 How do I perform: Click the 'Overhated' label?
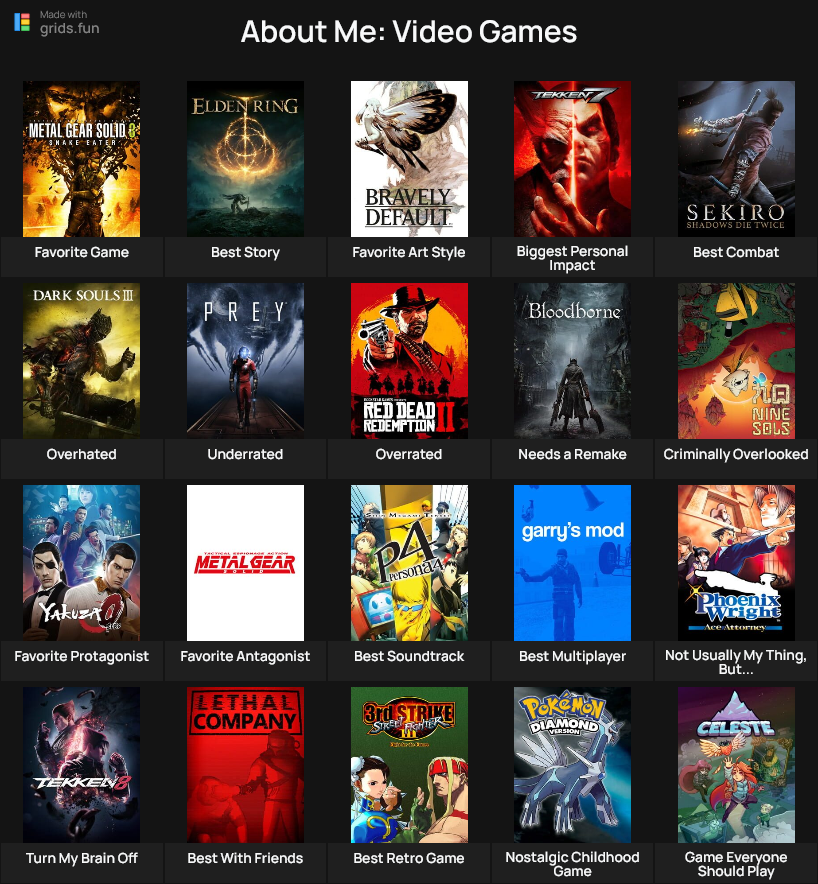pyautogui.click(x=82, y=454)
